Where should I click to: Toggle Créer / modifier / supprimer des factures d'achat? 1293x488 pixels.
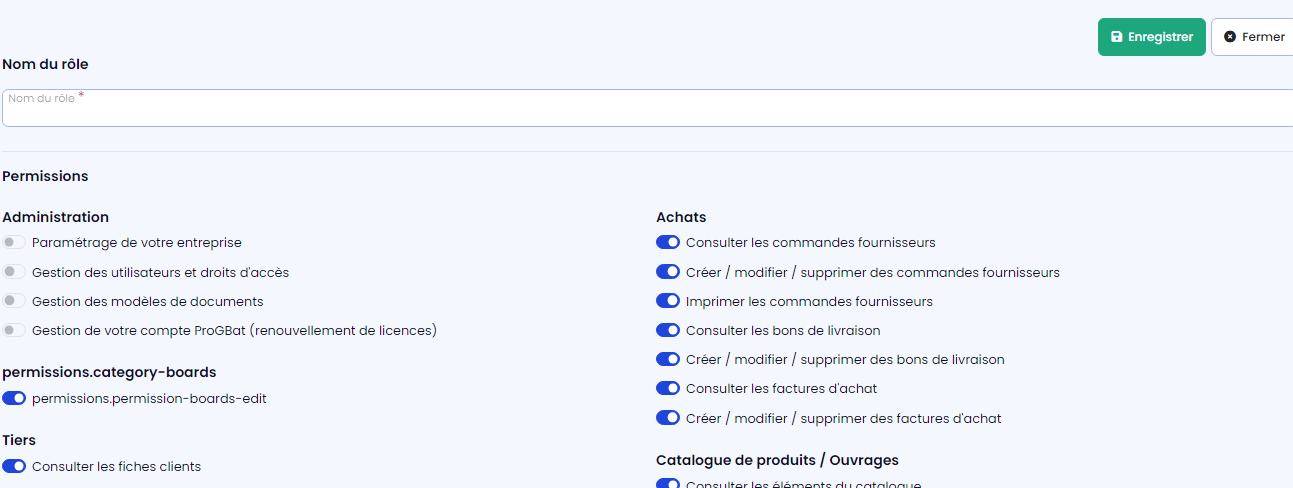click(668, 418)
